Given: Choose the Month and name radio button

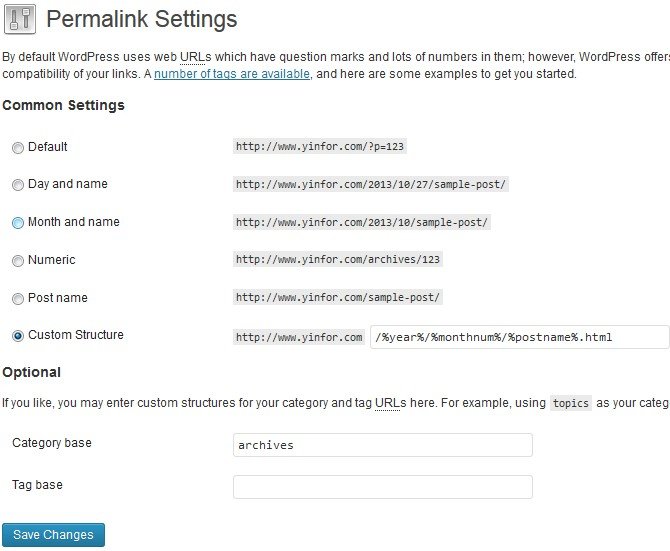Looking at the screenshot, I should click(18, 223).
